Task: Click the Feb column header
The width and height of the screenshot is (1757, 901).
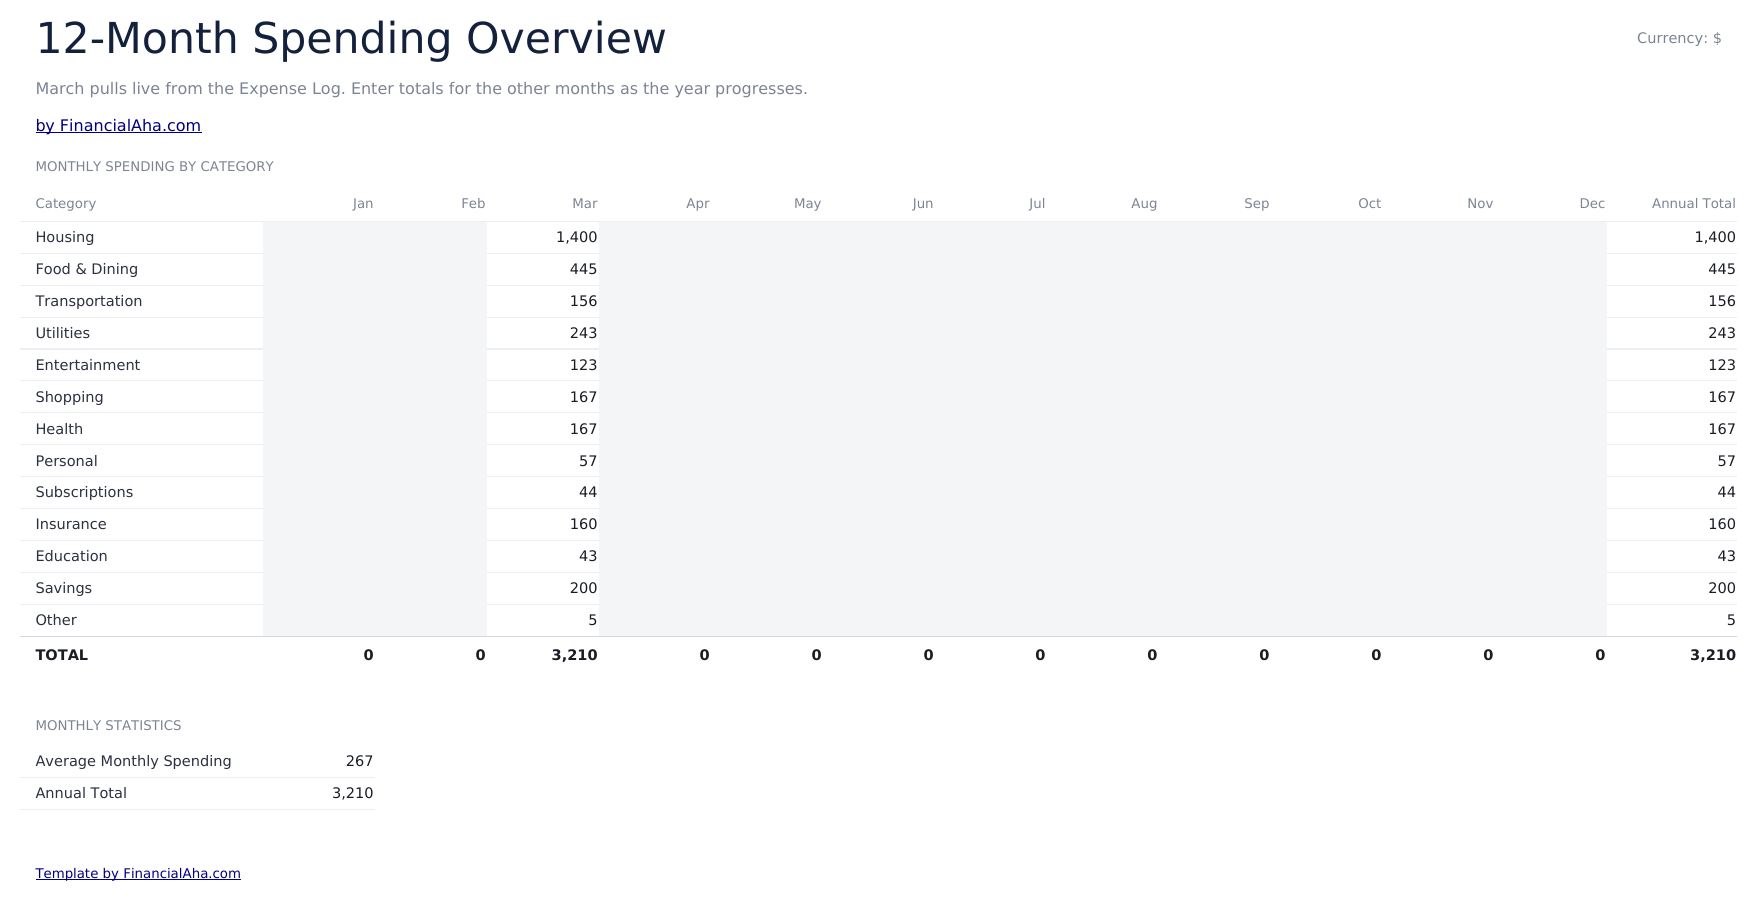Action: point(473,203)
